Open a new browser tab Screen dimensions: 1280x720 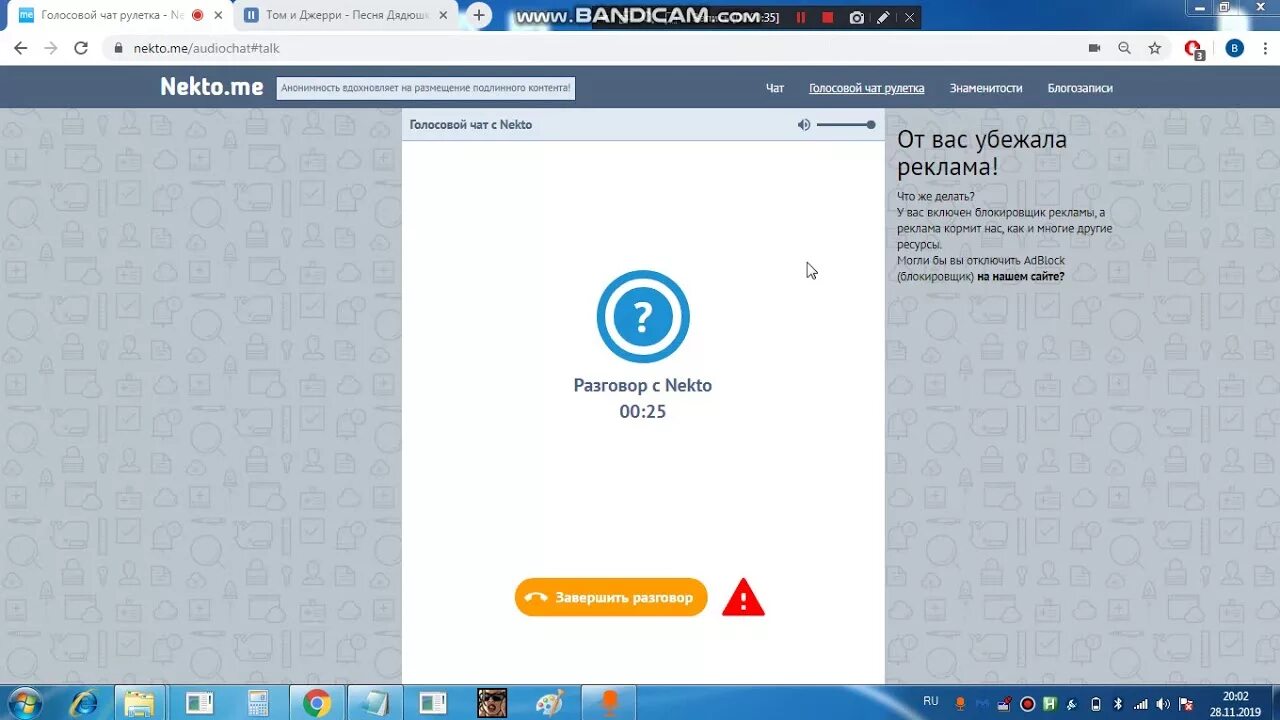click(x=479, y=15)
